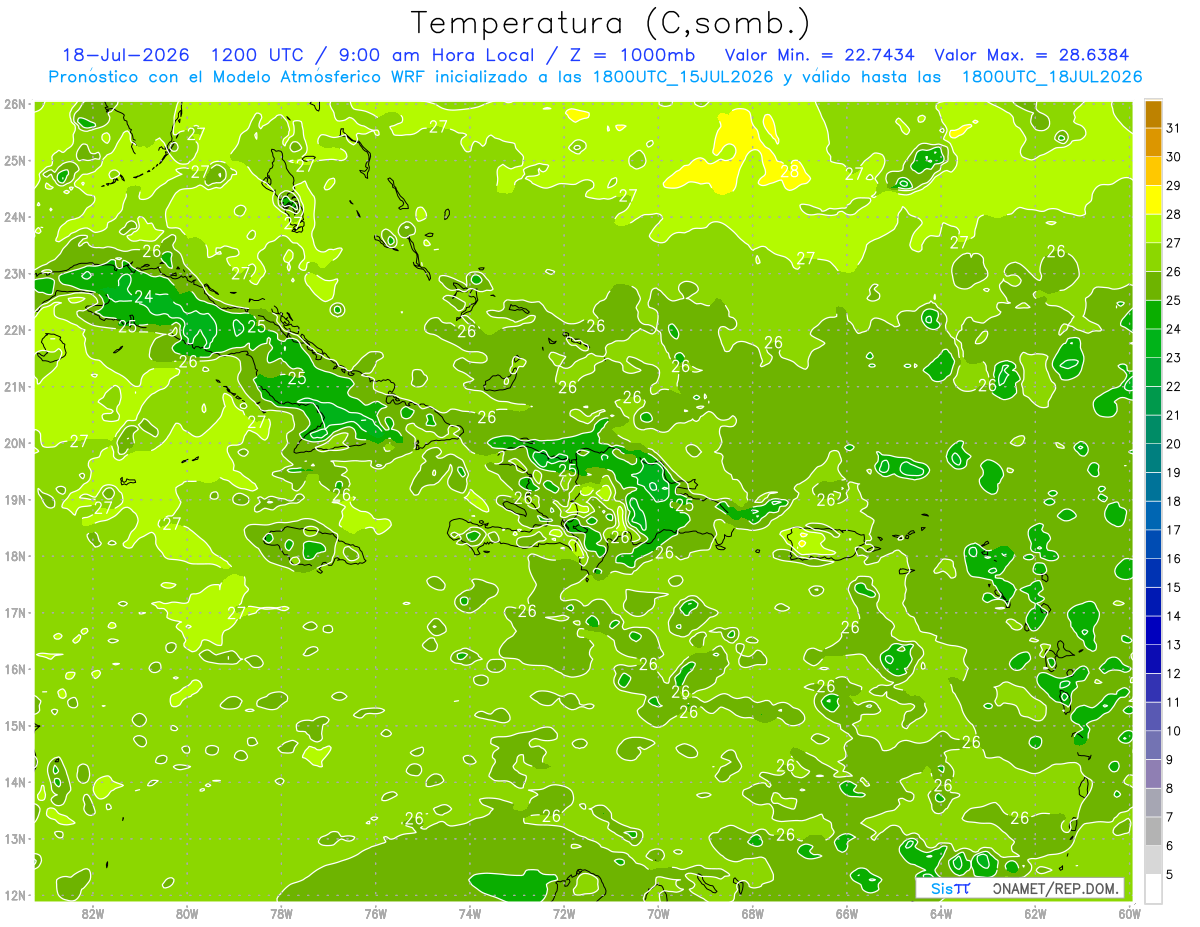The image size is (1200, 927).
Task: Click the "78W" longitude axis label
Action: coord(281,913)
